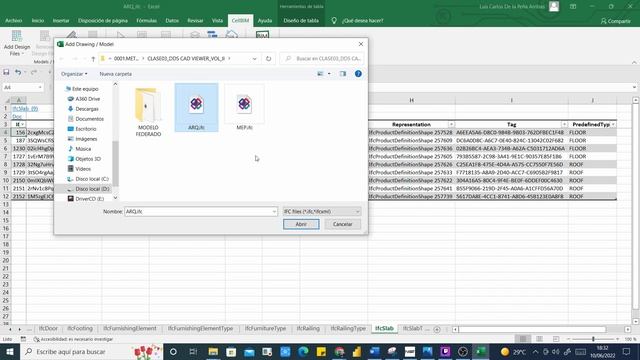Viewport: 640px width, 360px height.
Task: Click the Page Layout view icon in status bar
Action: click(x=539, y=339)
